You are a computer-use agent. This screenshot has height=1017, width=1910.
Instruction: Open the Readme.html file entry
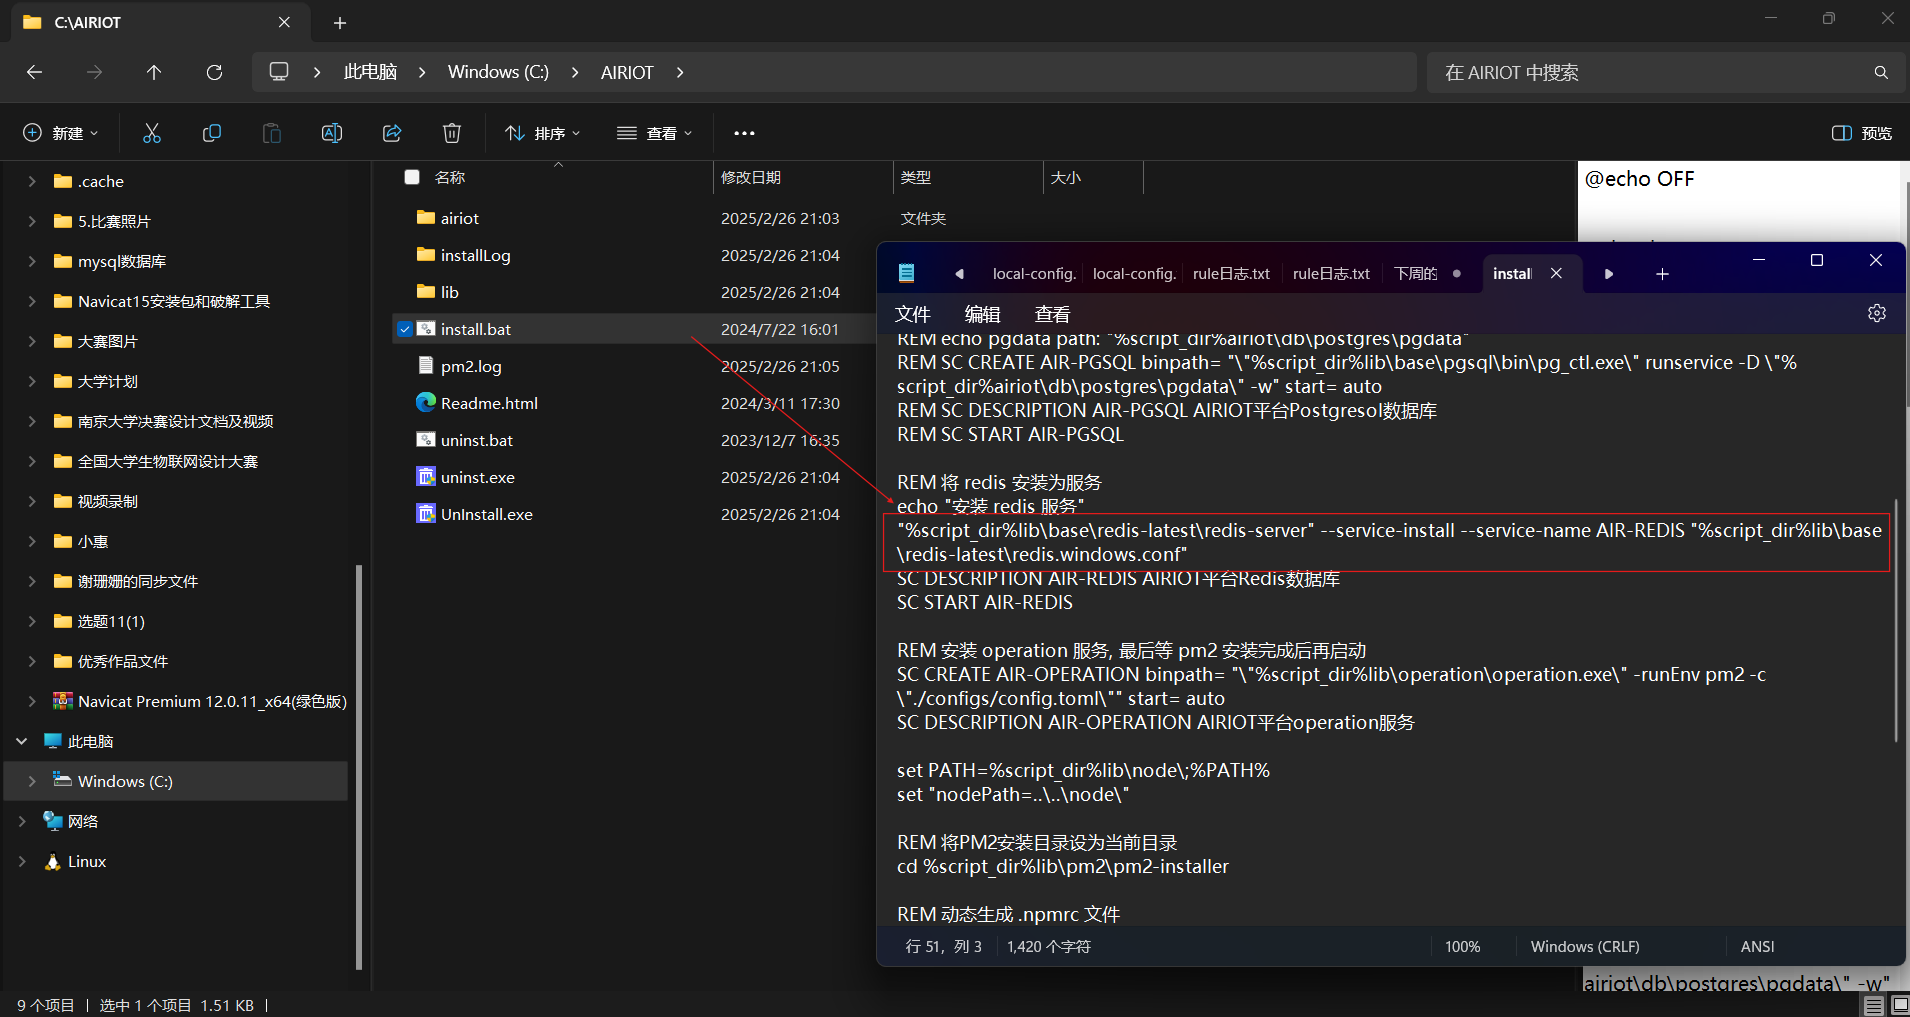pos(489,403)
